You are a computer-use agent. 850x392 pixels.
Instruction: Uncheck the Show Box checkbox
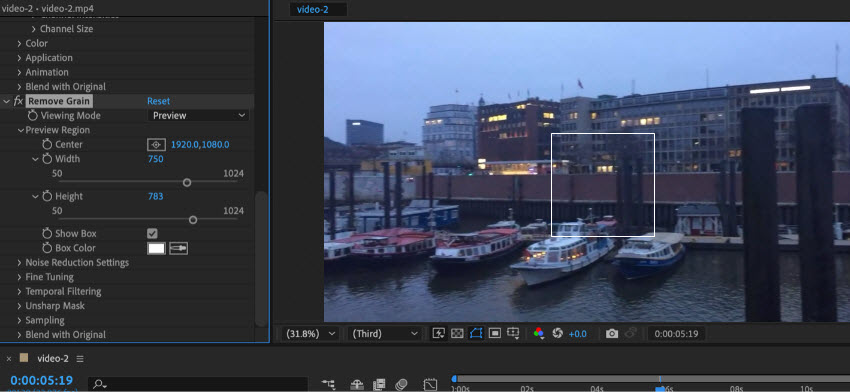[152, 233]
